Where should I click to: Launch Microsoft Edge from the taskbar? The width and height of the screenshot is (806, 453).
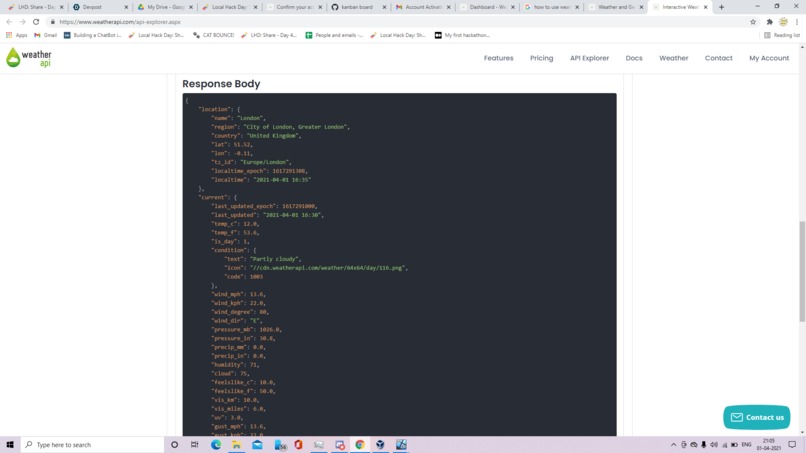click(216, 445)
